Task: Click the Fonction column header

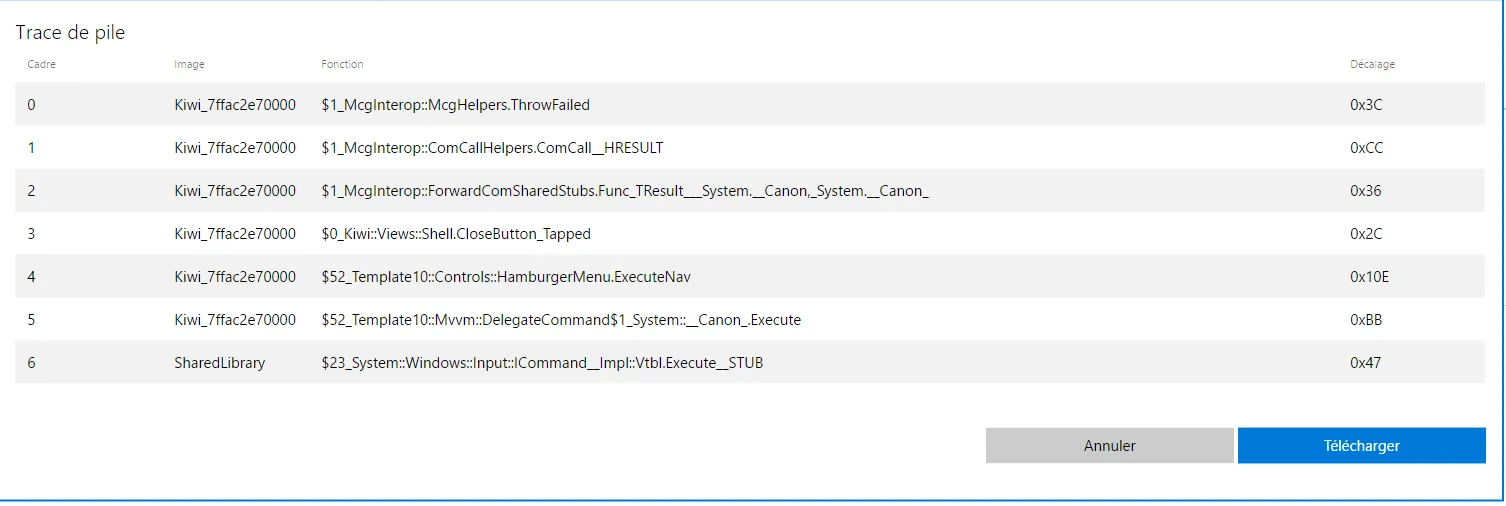Action: pyautogui.click(x=342, y=64)
